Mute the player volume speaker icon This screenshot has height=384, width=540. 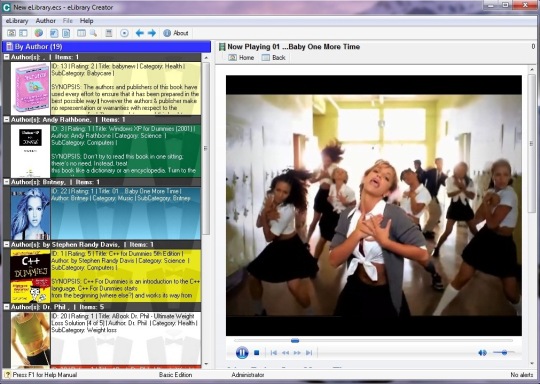482,353
